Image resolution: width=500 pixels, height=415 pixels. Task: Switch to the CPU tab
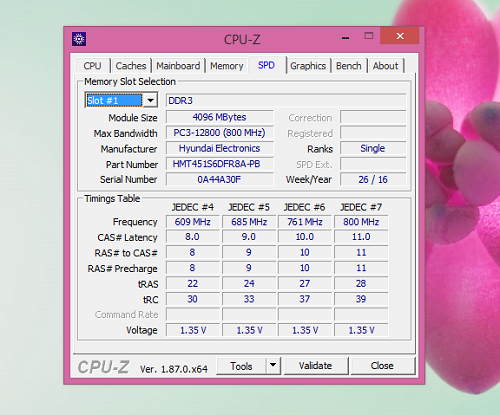pos(92,66)
